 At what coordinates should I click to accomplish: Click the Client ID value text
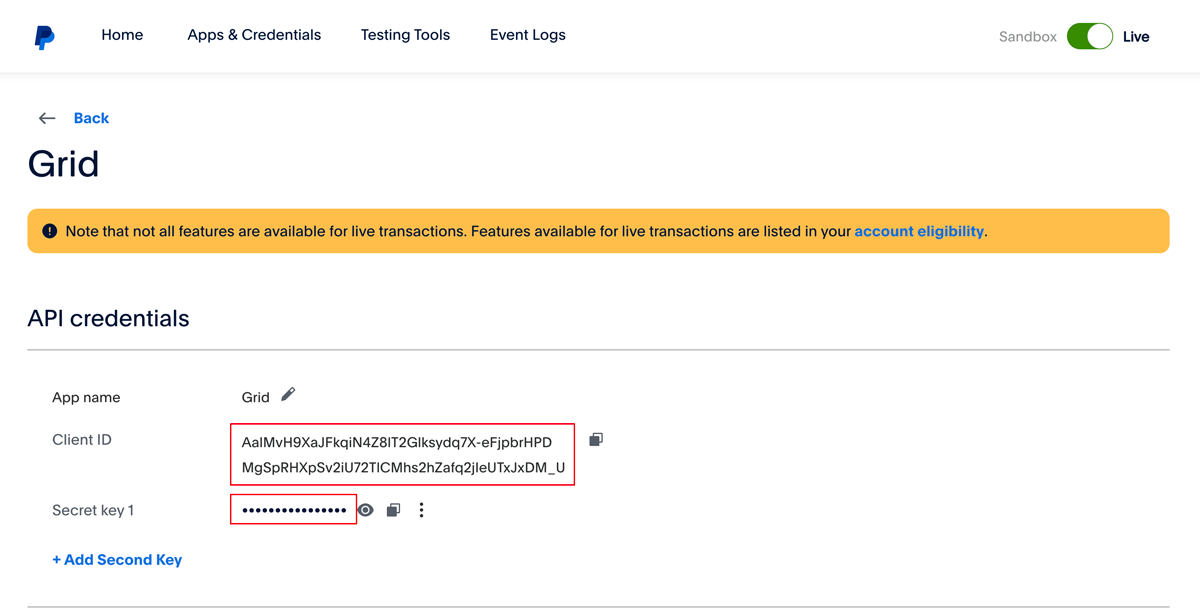pos(403,455)
